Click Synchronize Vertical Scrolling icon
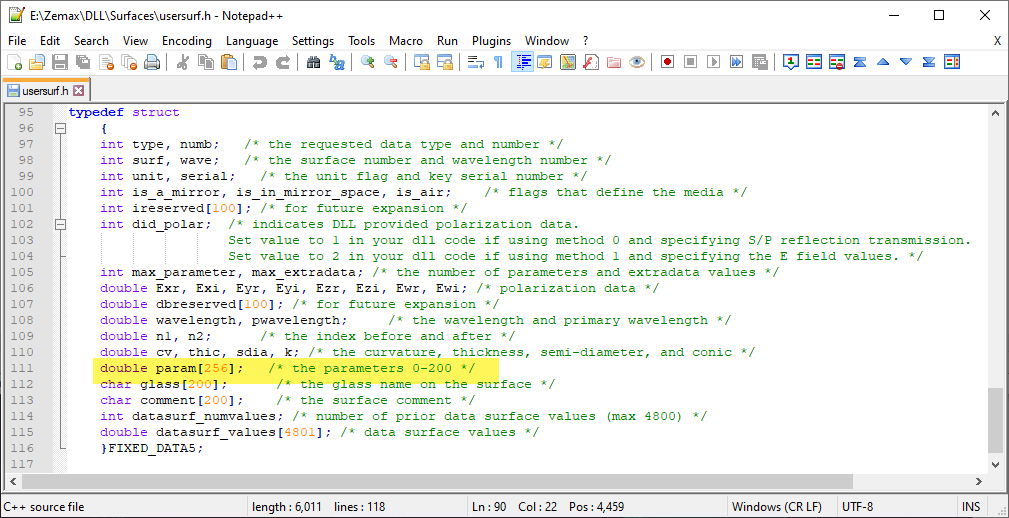Viewport: 1009px width, 518px height. (421, 62)
